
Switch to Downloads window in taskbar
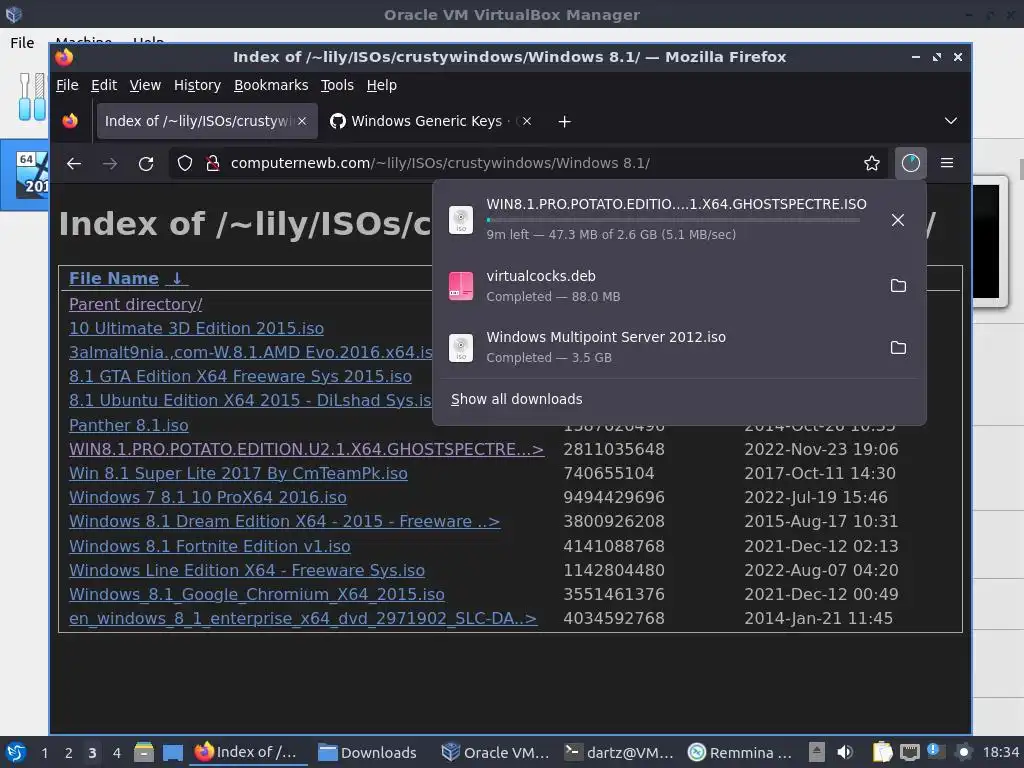[x=367, y=752]
